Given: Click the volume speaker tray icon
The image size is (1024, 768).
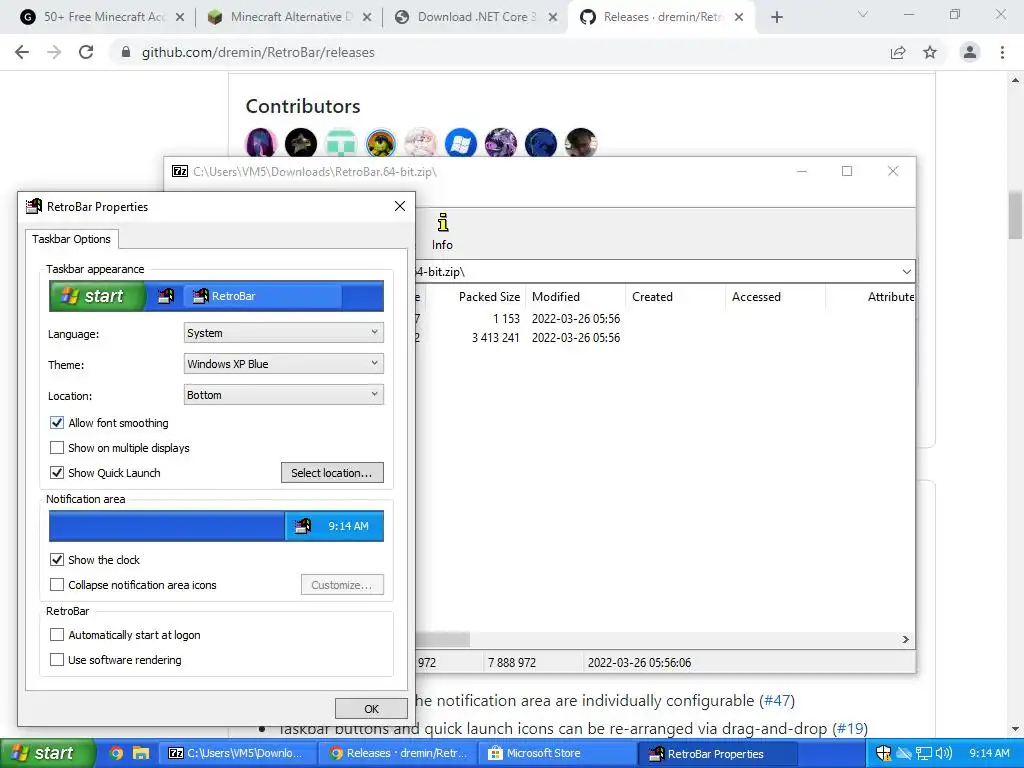Looking at the screenshot, I should (x=944, y=753).
